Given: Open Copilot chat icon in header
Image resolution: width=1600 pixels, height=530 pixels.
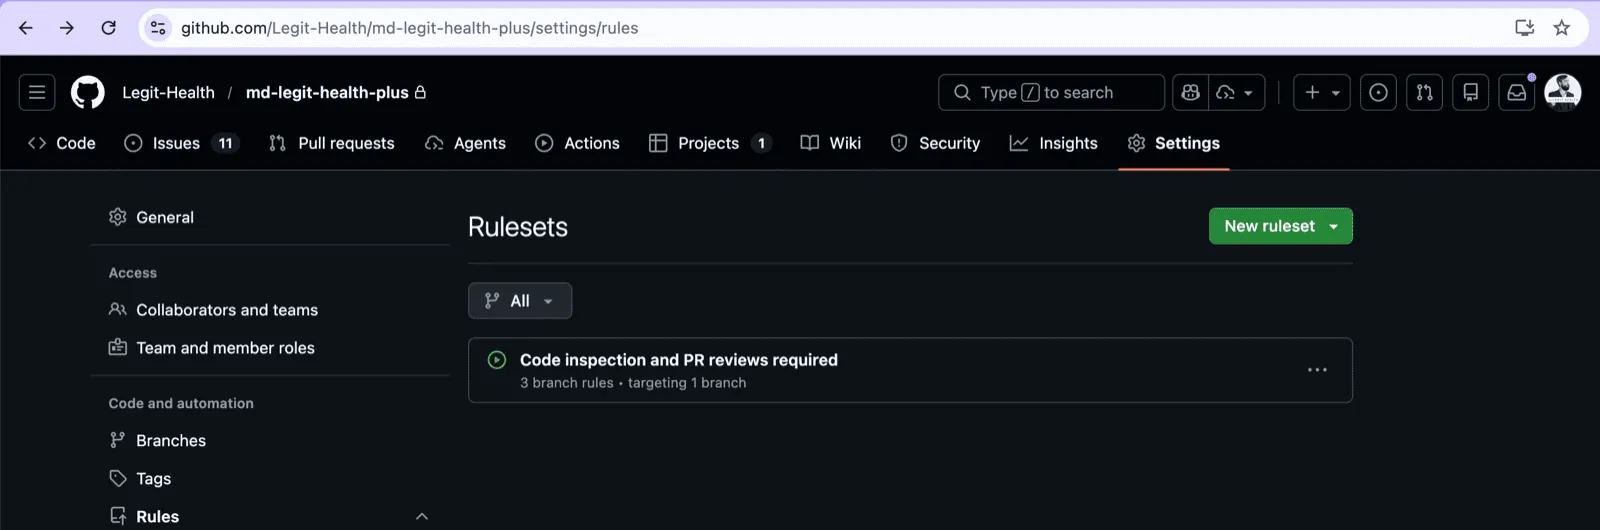Looking at the screenshot, I should click(x=1190, y=93).
